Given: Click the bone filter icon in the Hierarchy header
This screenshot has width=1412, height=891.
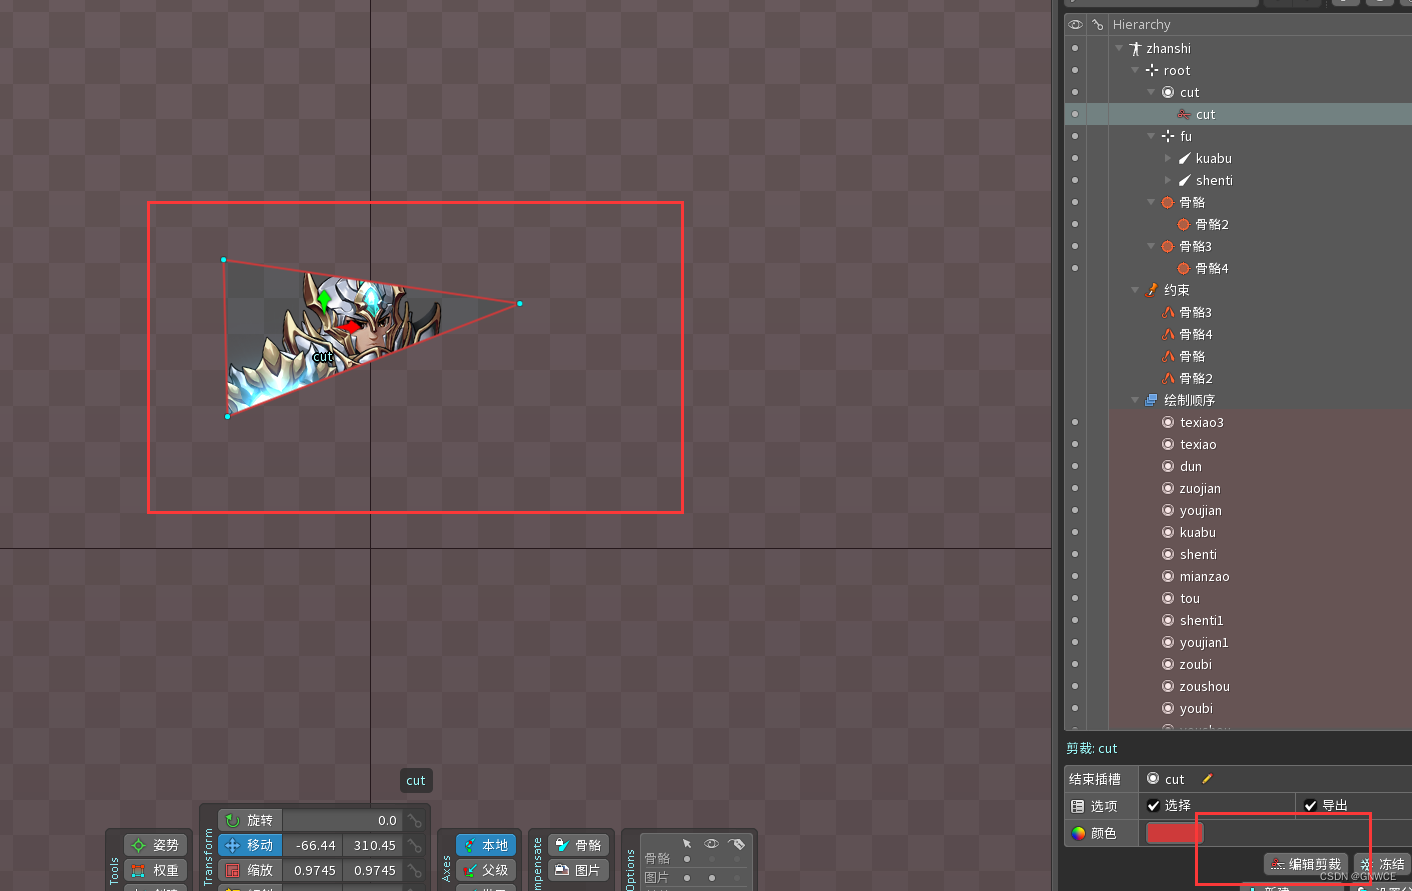Looking at the screenshot, I should click(1098, 24).
